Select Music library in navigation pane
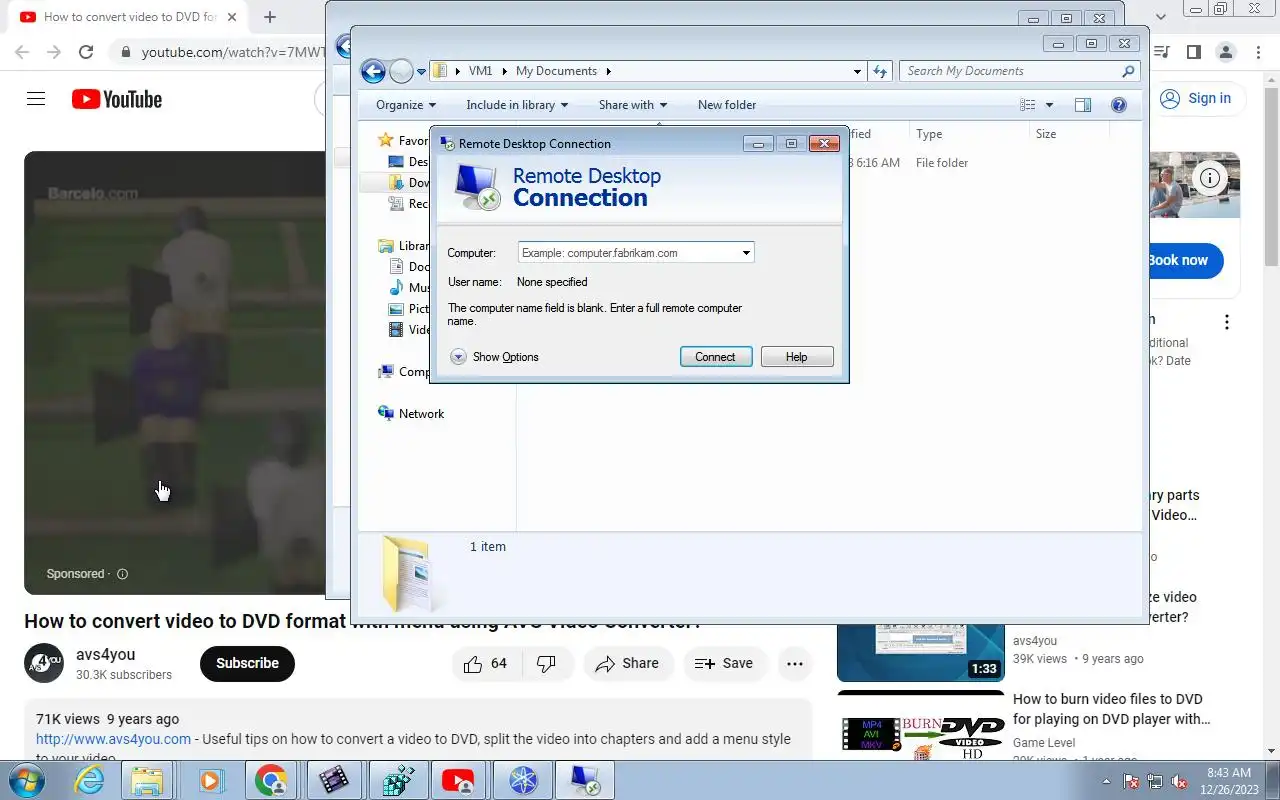The image size is (1280, 800). pos(410,288)
